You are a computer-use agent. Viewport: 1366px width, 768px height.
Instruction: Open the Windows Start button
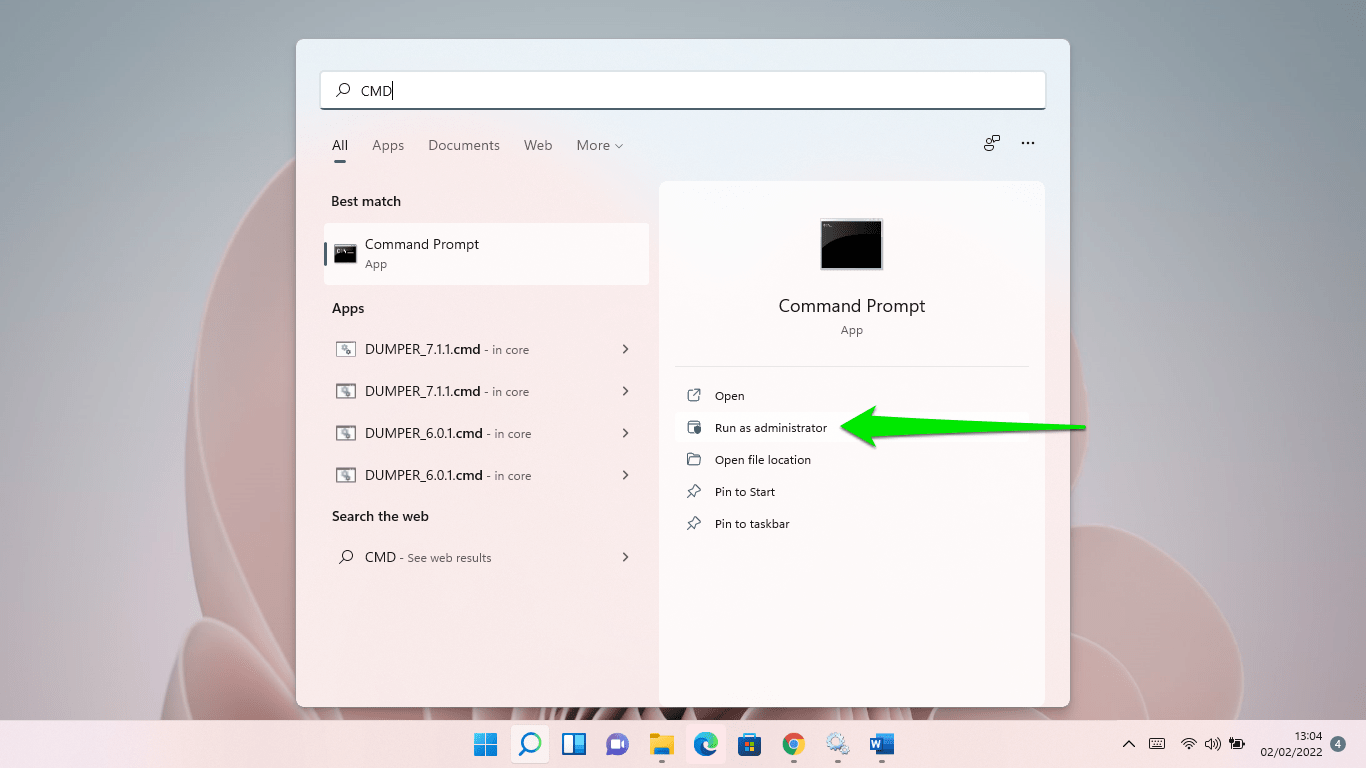click(485, 744)
